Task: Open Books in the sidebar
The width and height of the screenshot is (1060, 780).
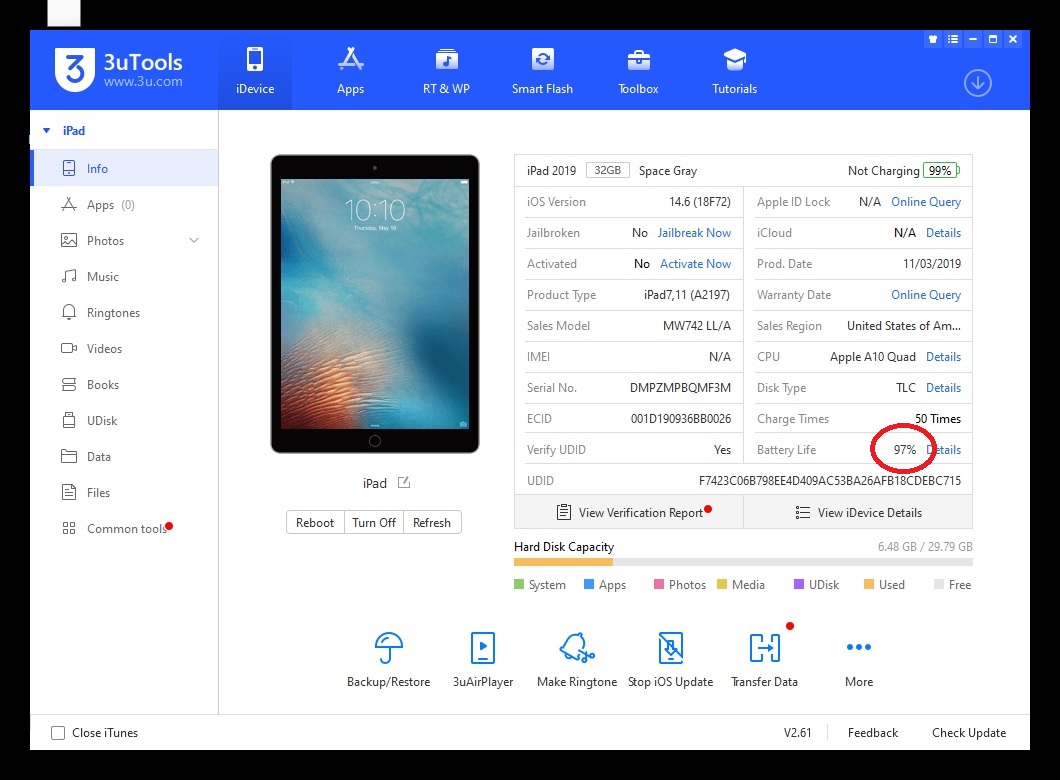Action: 124,385
